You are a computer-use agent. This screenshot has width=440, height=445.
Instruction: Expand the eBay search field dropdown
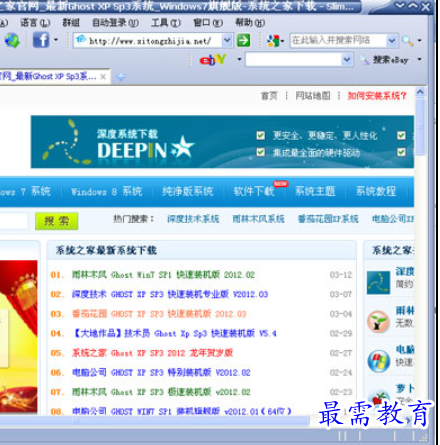pos(347,60)
